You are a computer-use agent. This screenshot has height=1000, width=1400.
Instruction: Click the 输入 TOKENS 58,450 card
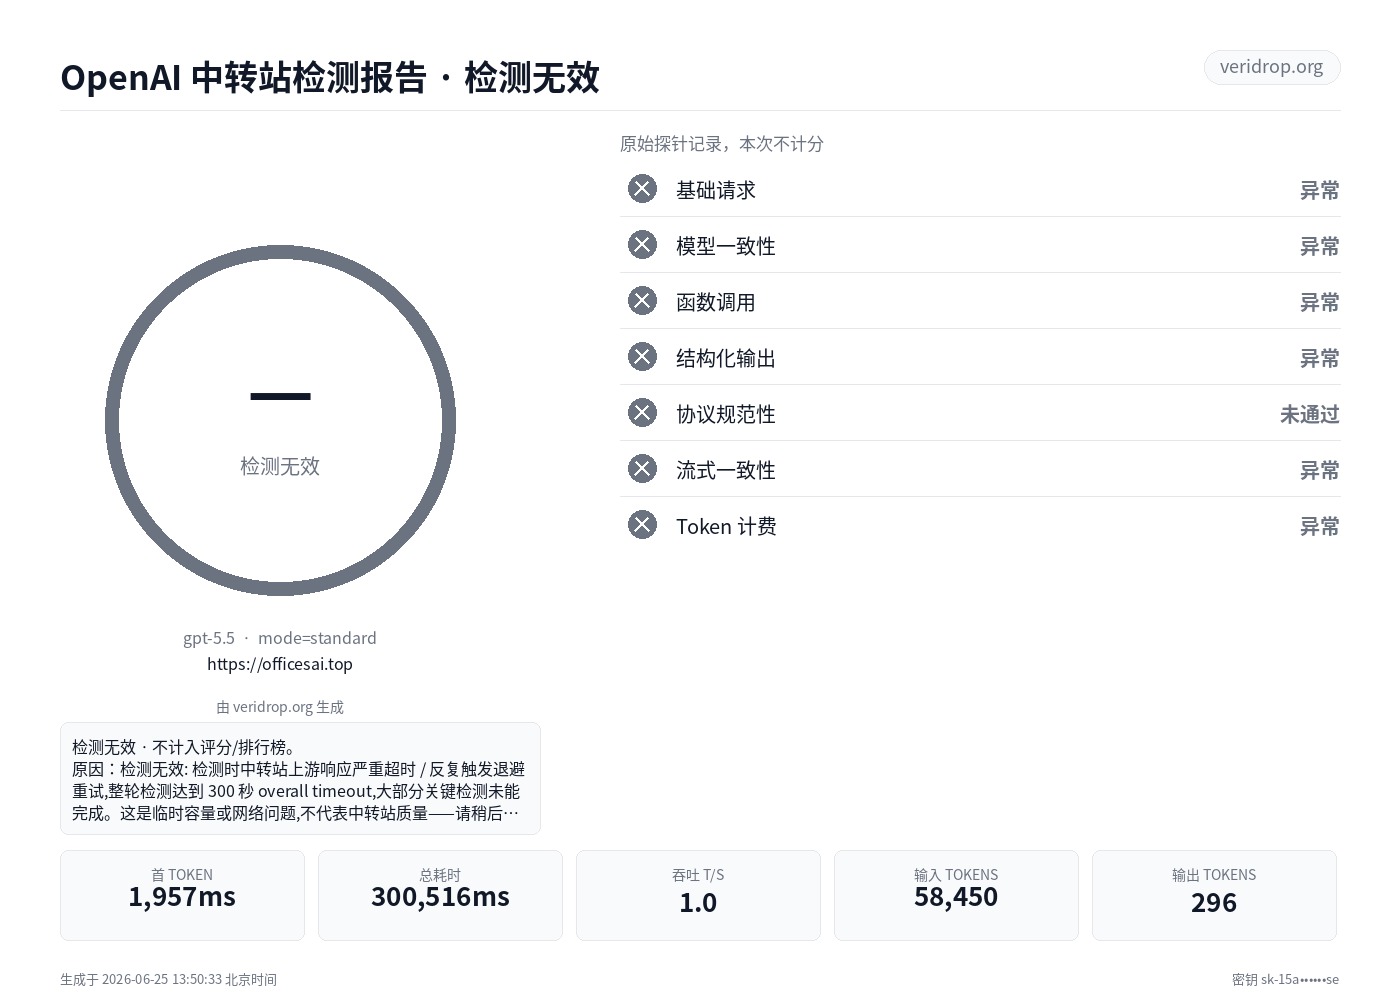[956, 895]
